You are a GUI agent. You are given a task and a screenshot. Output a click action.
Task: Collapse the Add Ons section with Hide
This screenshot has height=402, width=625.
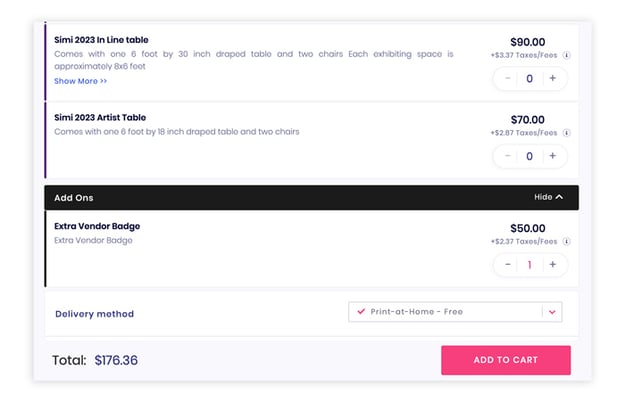548,197
